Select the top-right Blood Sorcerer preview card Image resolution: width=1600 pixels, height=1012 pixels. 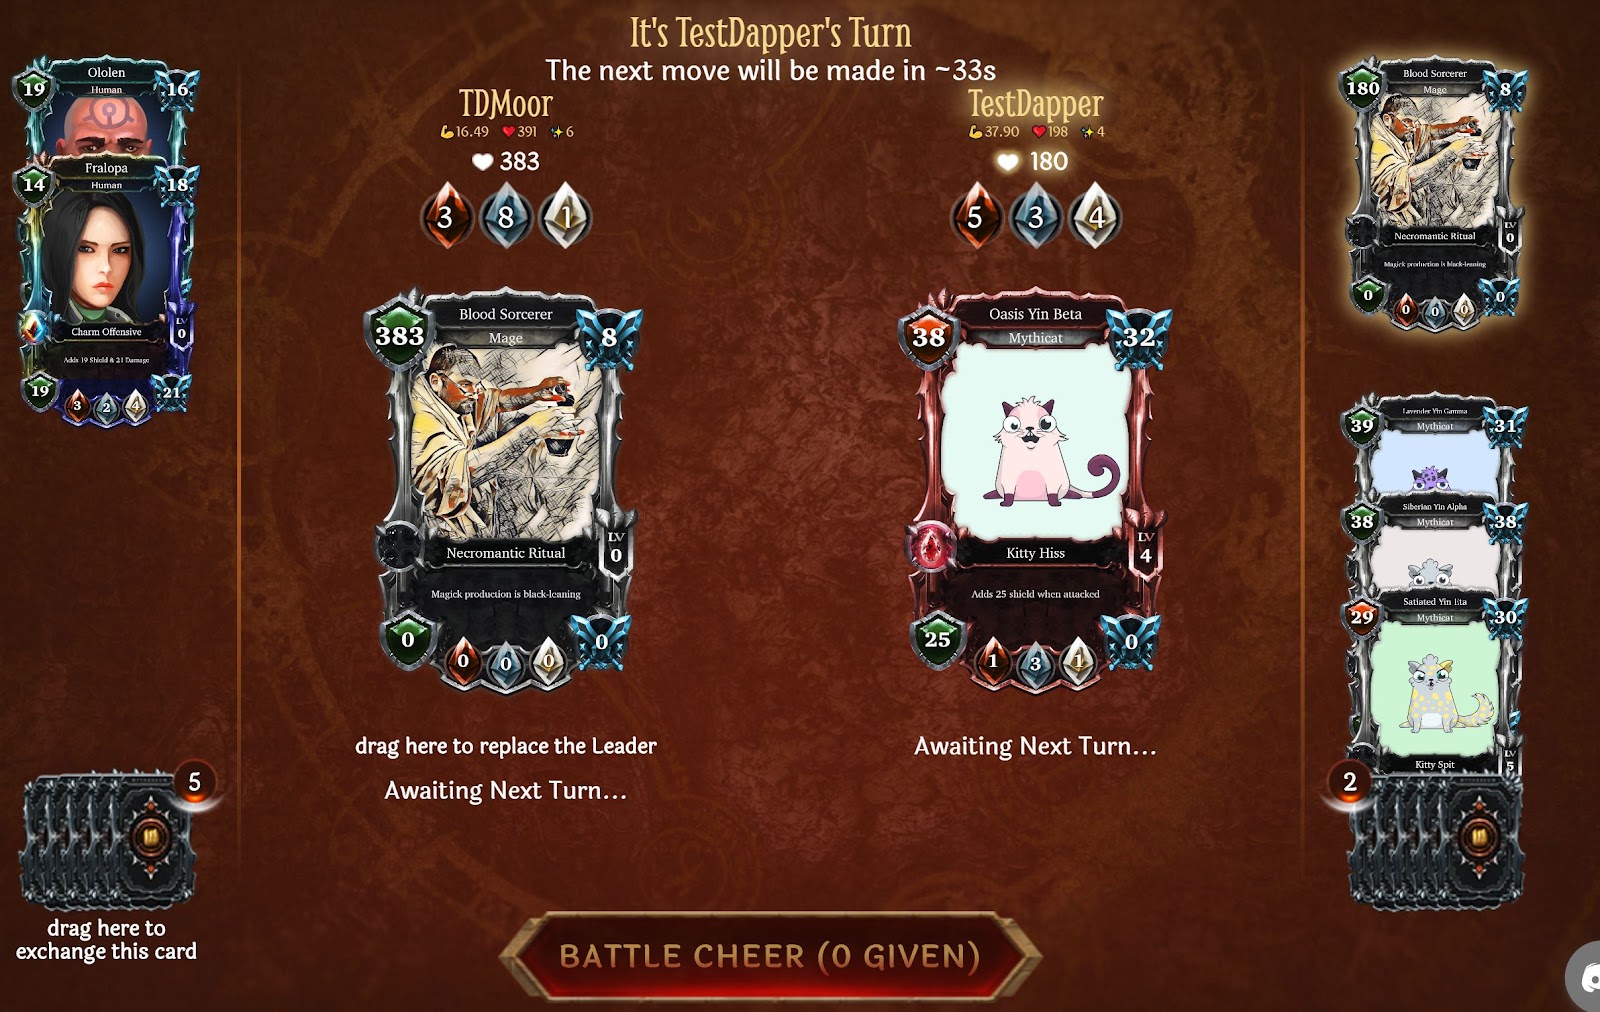1435,190
